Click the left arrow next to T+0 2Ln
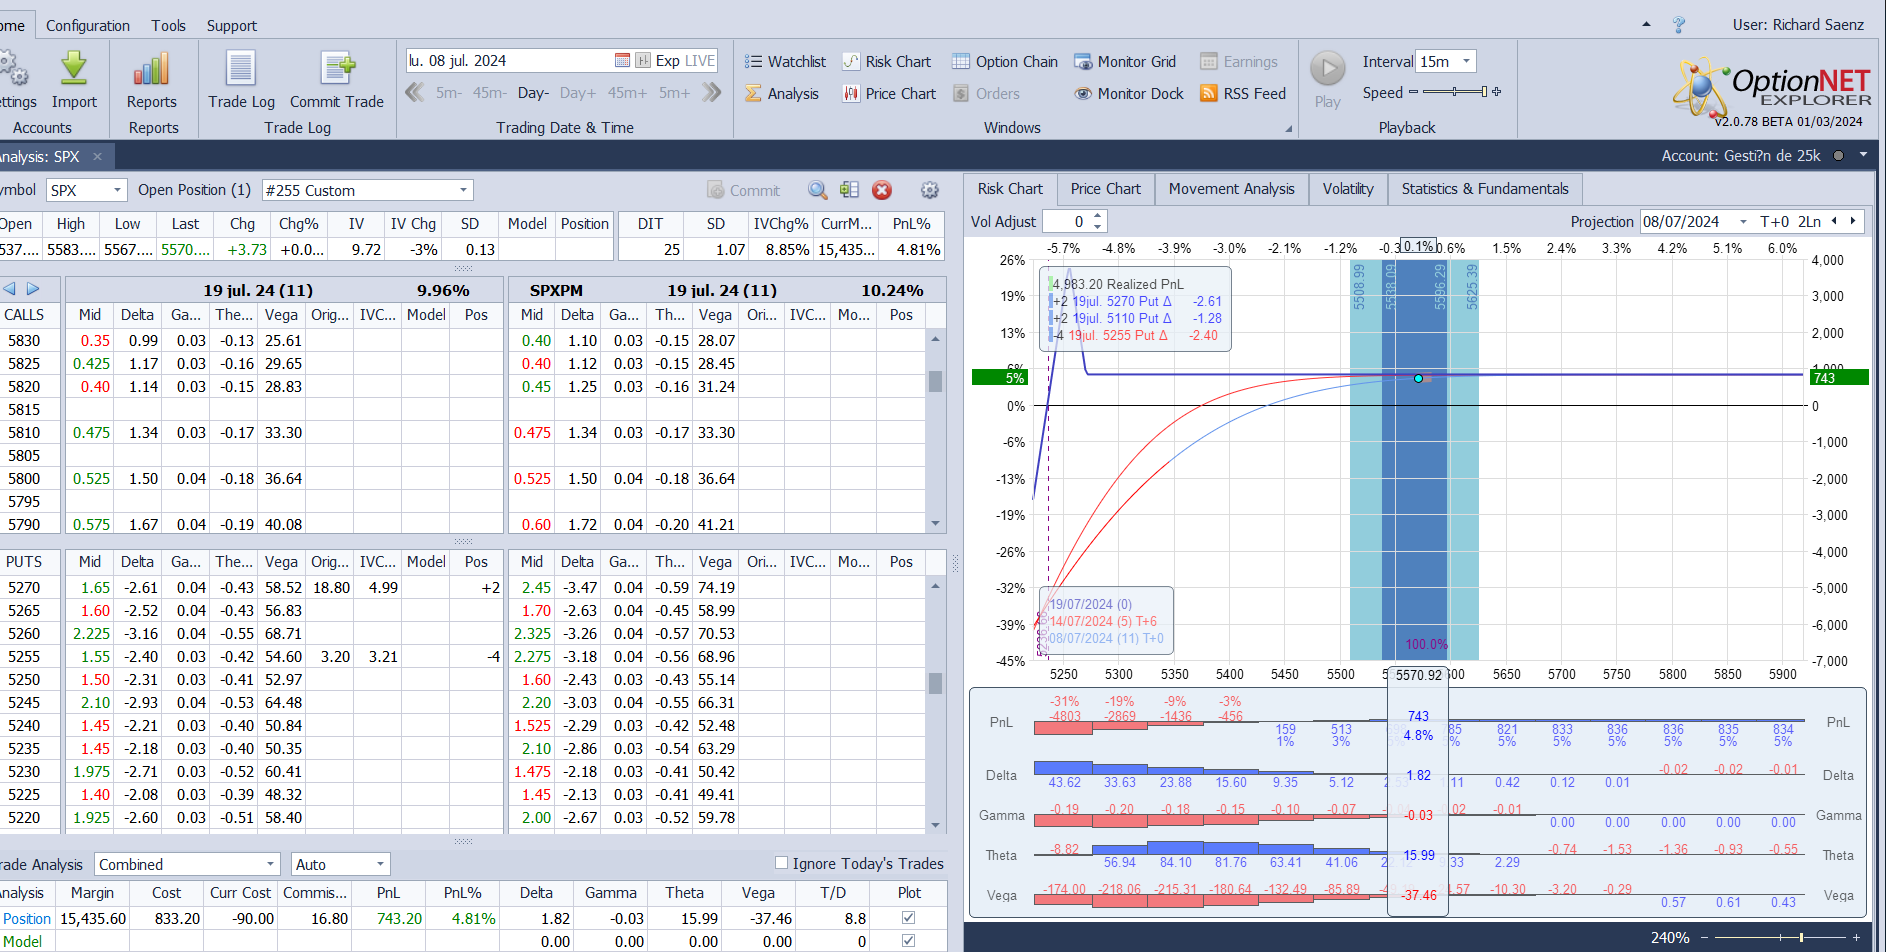This screenshot has width=1886, height=952. pos(1834,221)
